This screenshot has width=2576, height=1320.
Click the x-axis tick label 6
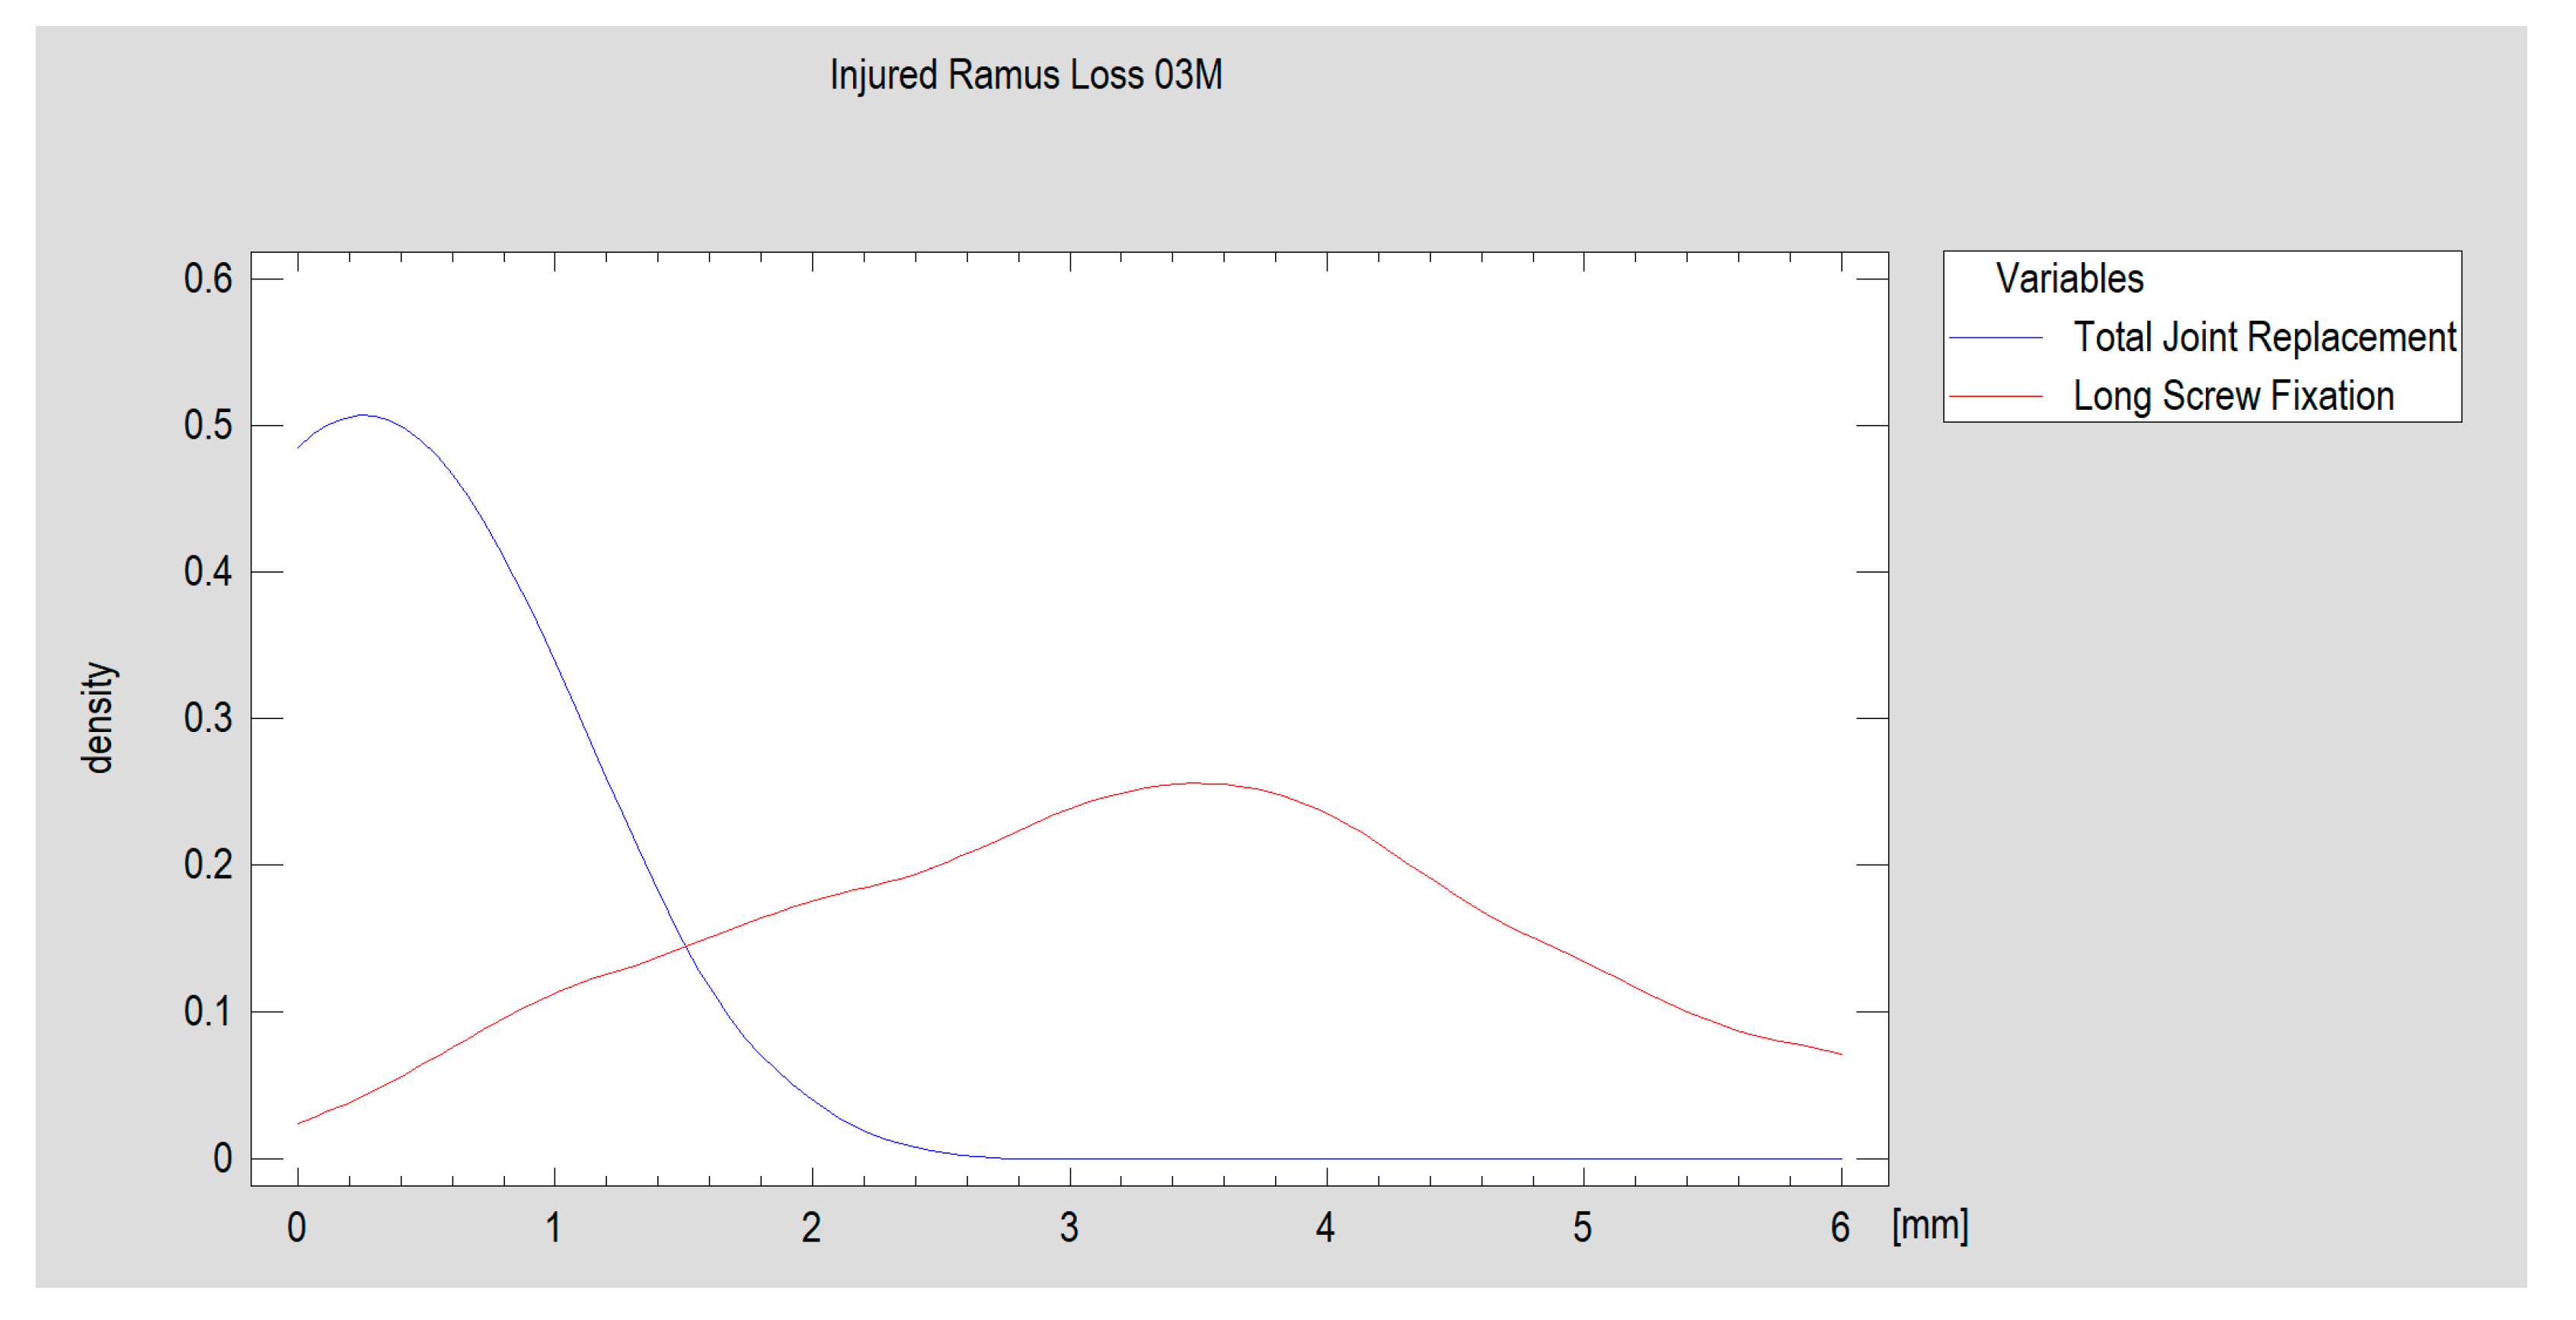pyautogui.click(x=1840, y=1227)
